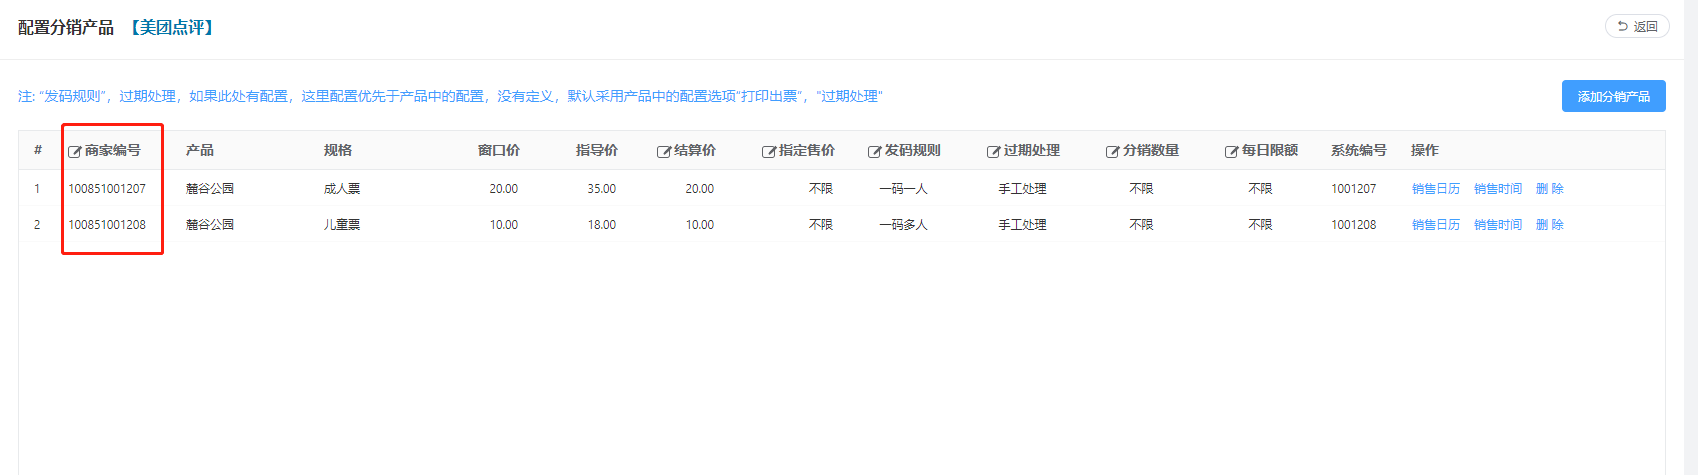Click edit icon beside 商家编号 header
Viewport: 1698px width, 475px height.
click(x=74, y=152)
